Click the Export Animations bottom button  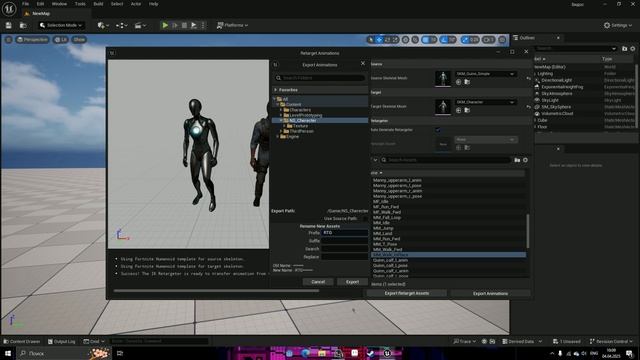[x=490, y=293]
